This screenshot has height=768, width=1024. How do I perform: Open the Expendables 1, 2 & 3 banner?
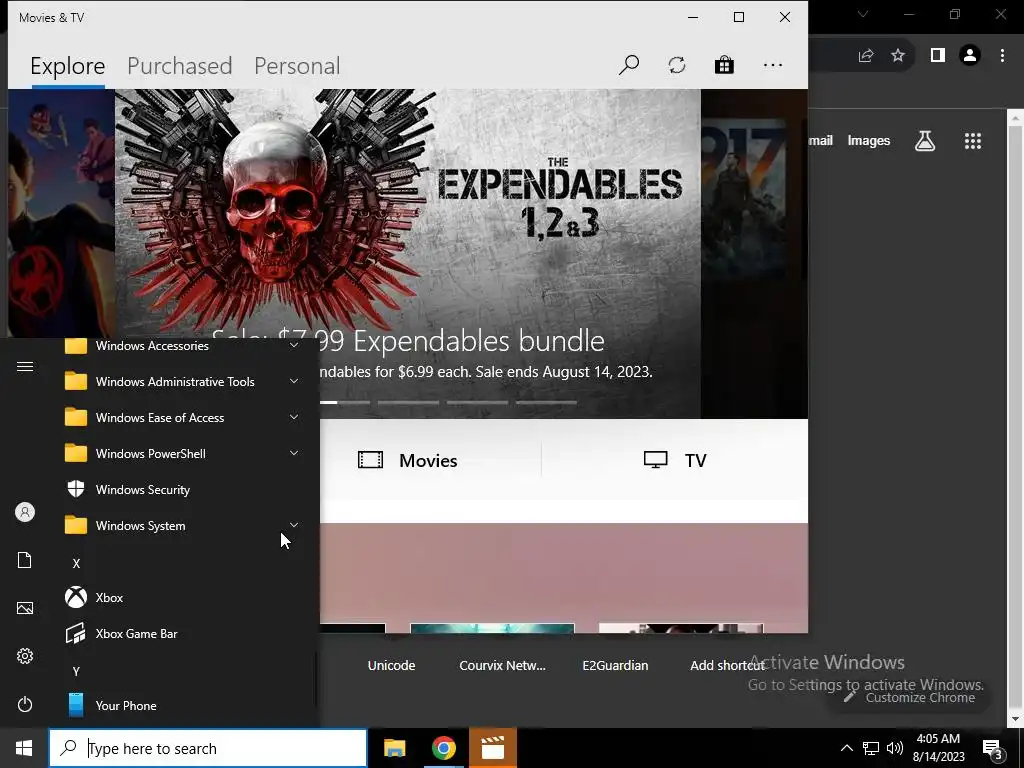[408, 253]
